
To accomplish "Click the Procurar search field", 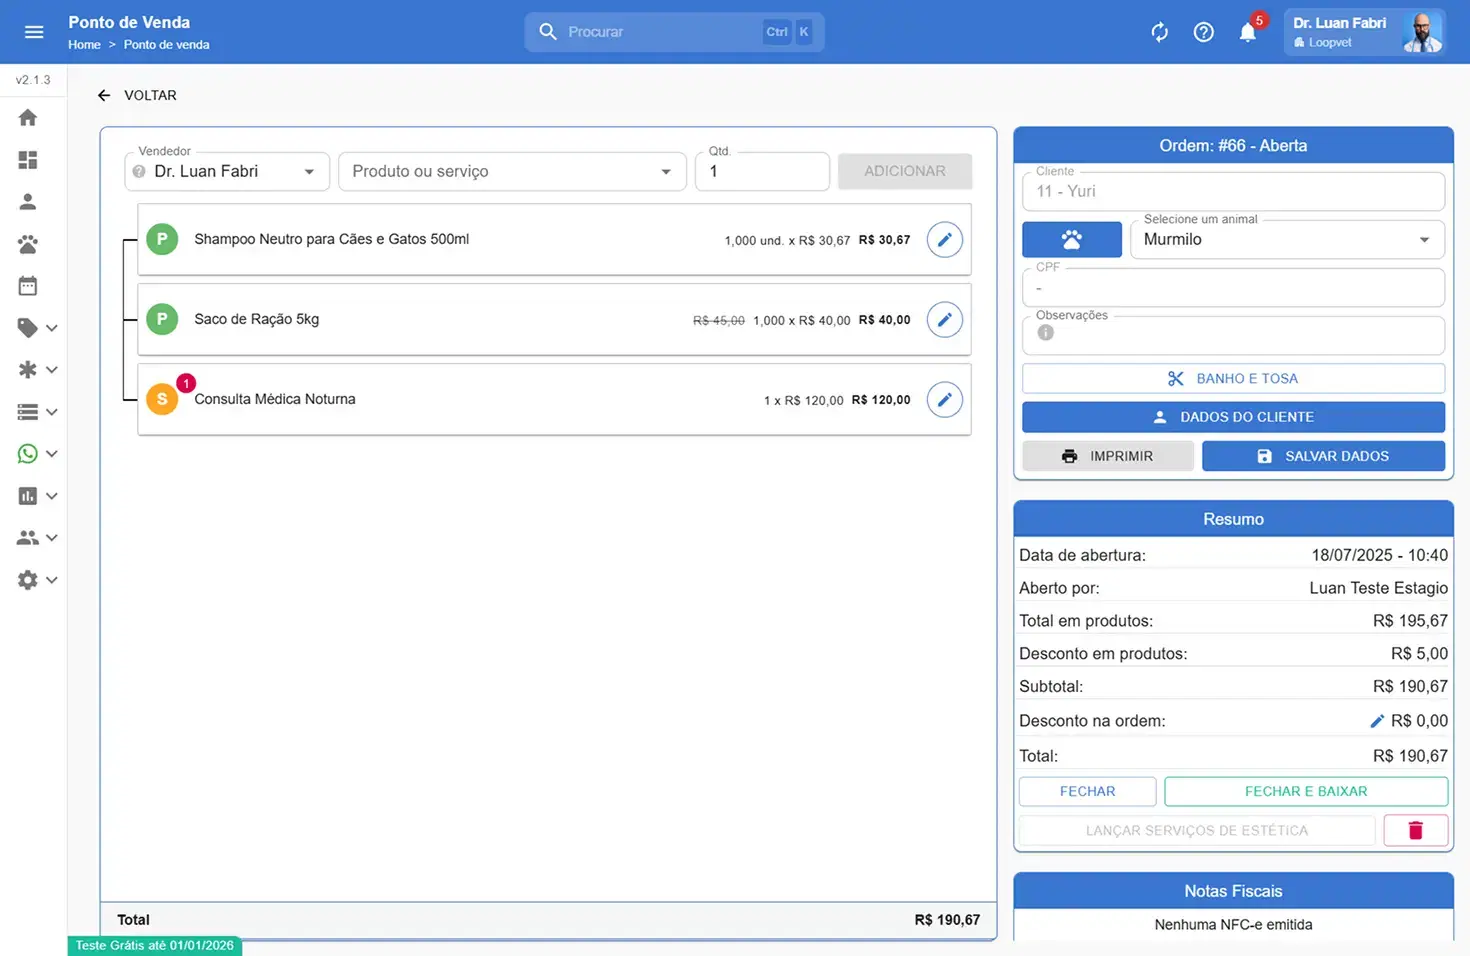I will point(660,32).
